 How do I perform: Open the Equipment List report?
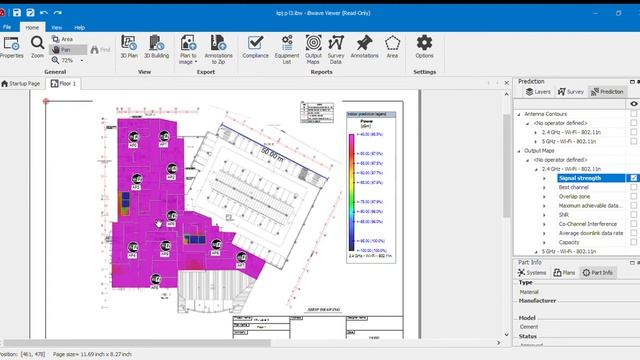click(287, 50)
